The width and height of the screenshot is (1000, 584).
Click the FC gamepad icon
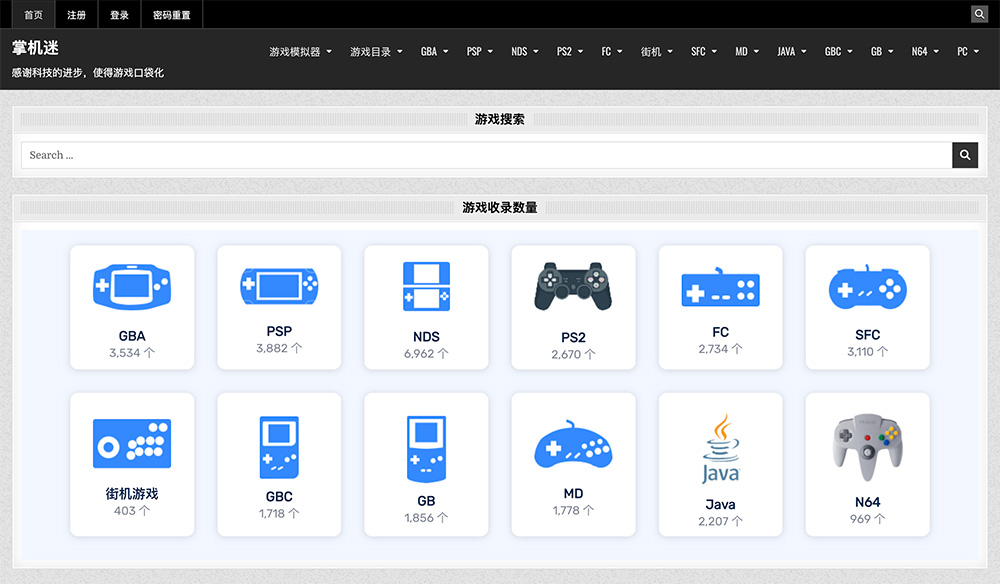tap(720, 288)
